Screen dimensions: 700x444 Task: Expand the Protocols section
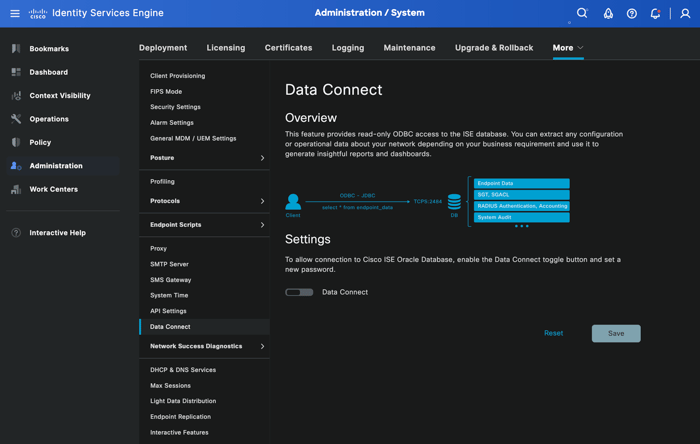[x=205, y=201]
